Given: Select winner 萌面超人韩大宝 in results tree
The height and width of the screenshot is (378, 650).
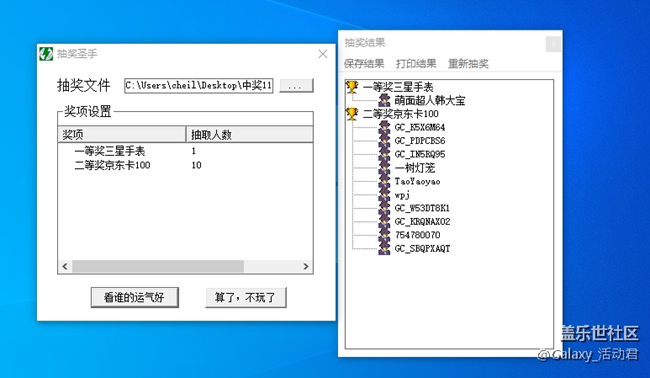Looking at the screenshot, I should [x=430, y=100].
